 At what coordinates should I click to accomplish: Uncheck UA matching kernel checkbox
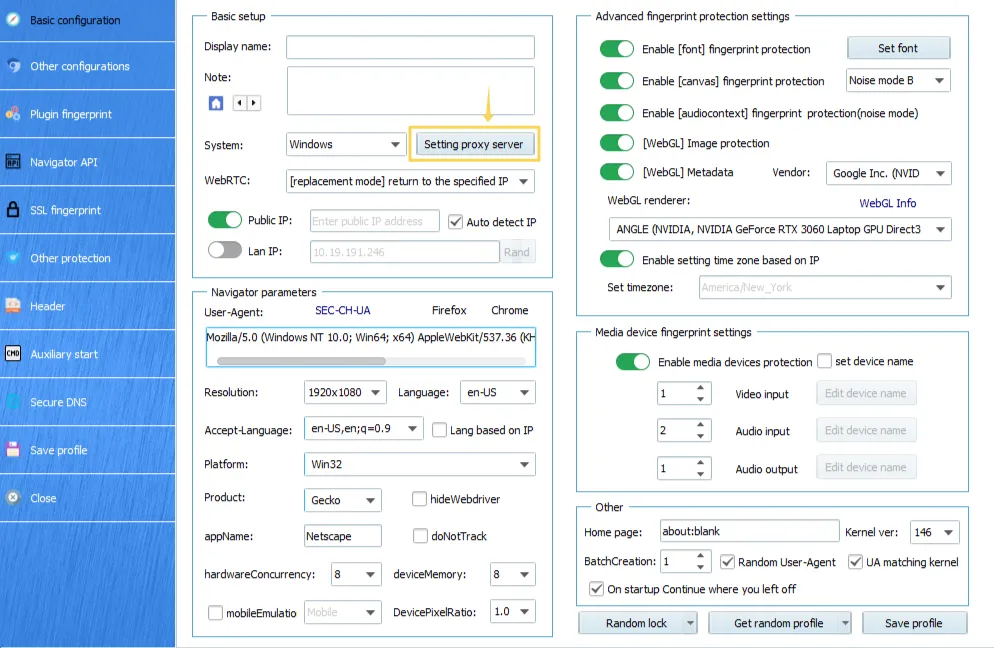click(x=855, y=562)
